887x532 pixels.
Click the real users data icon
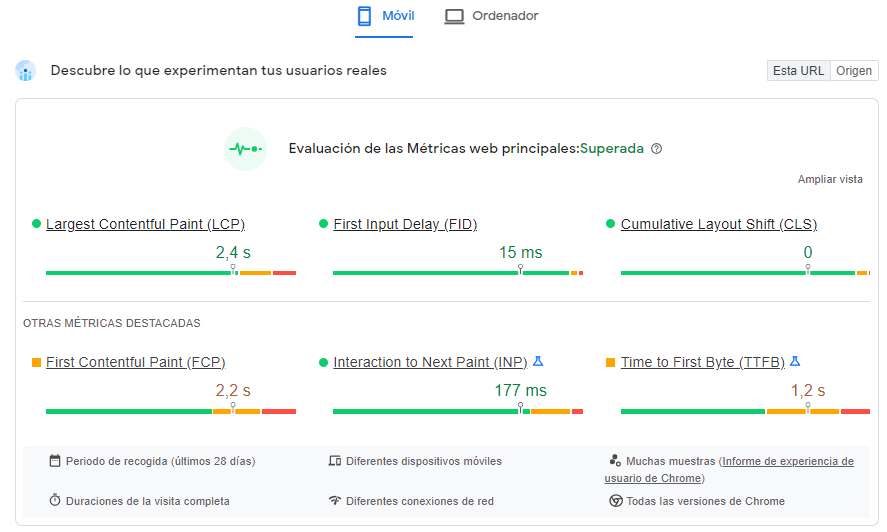click(x=25, y=71)
